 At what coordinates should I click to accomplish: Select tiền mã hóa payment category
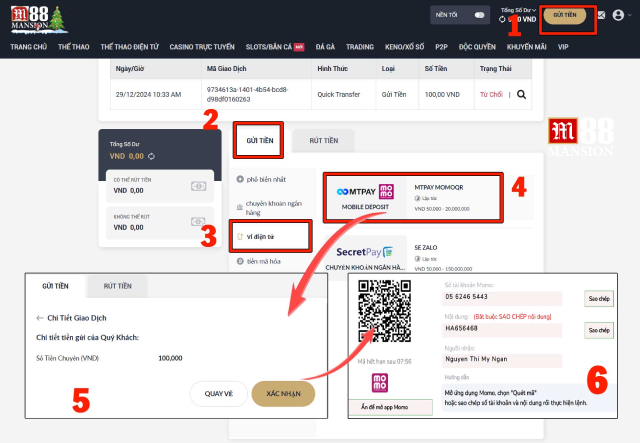click(x=259, y=261)
